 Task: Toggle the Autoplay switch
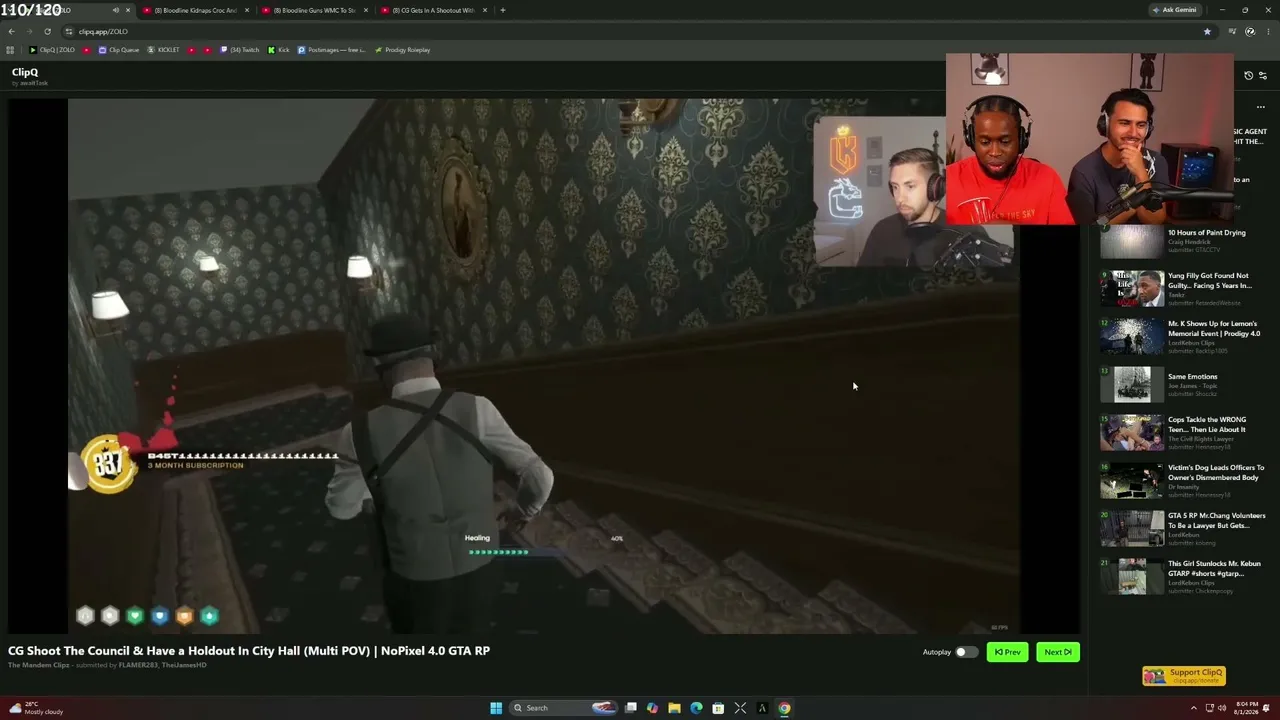pyautogui.click(x=966, y=652)
